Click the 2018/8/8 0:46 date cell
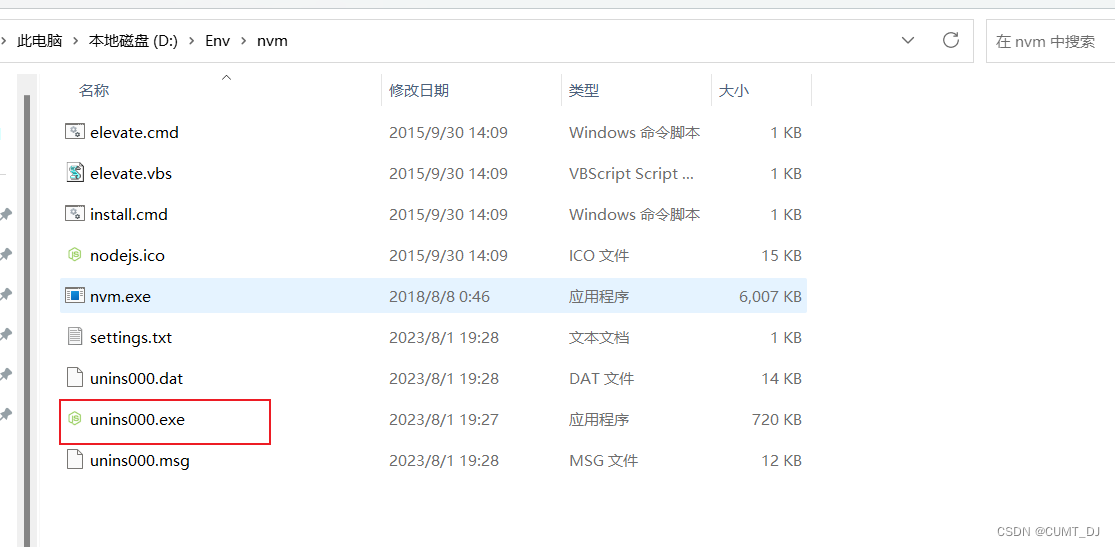Screen dimensions: 1115x547 [x=439, y=297]
